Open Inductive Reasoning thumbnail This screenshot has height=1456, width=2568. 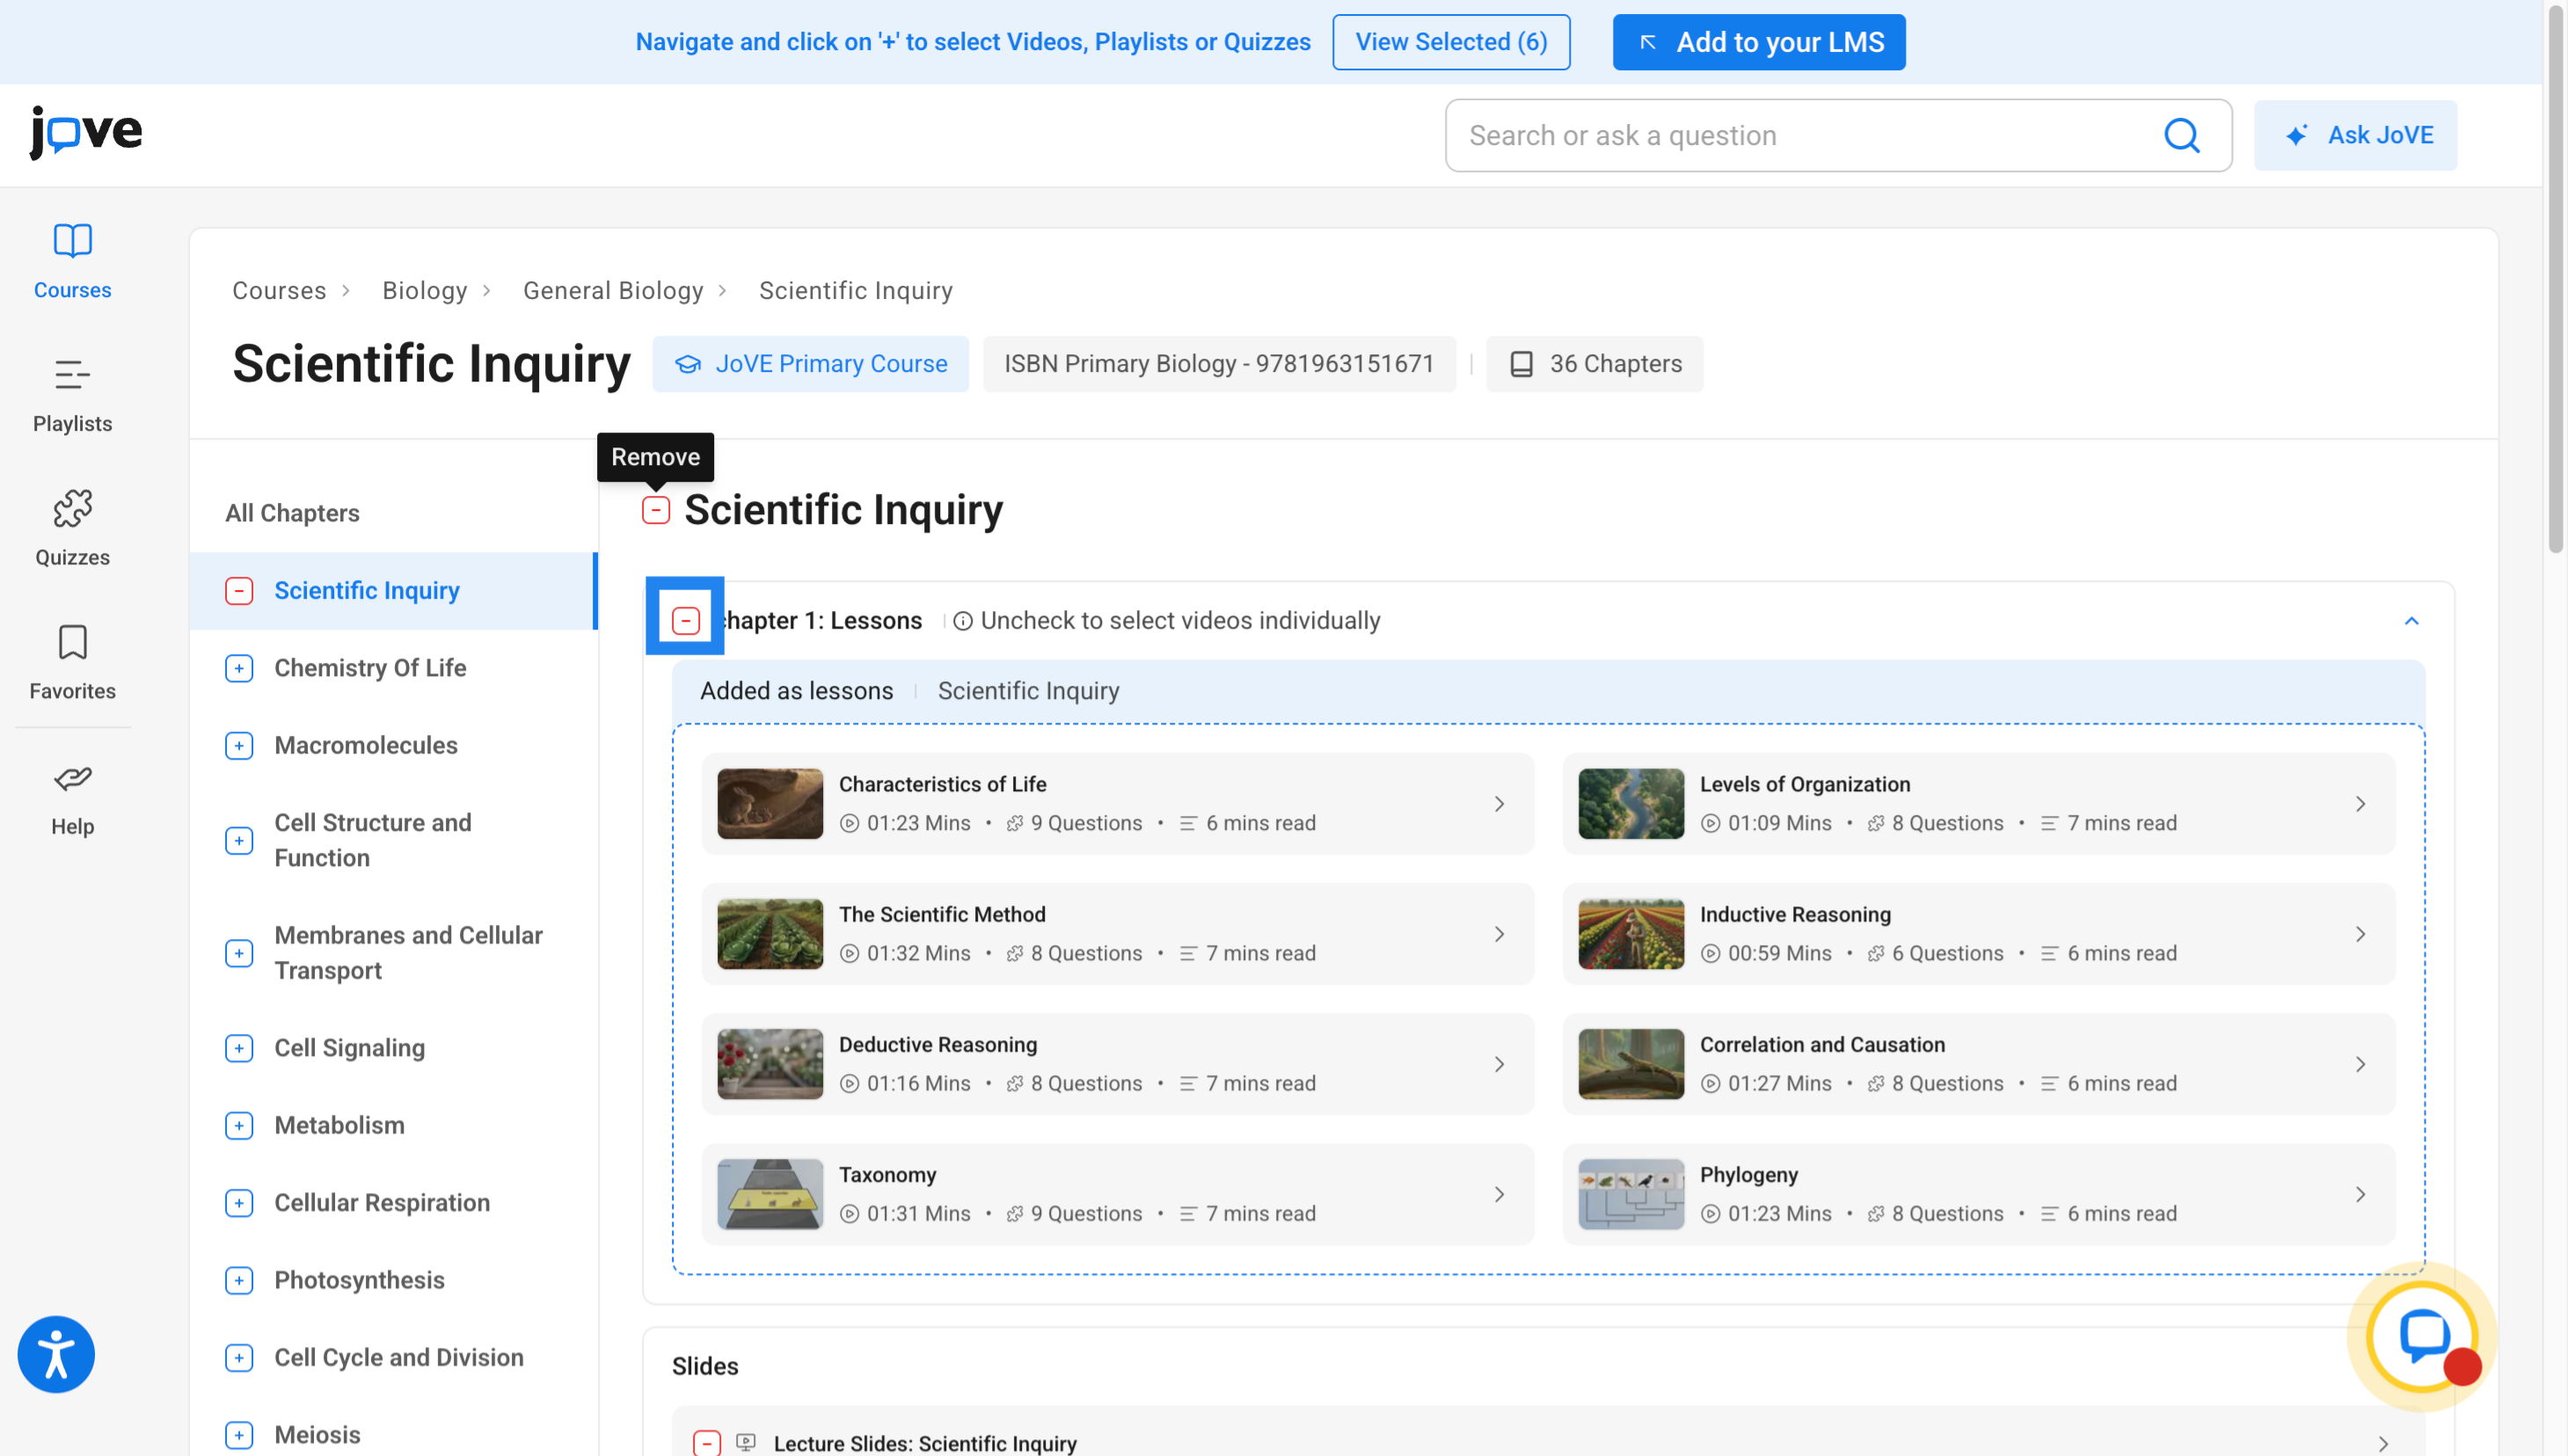(x=1631, y=934)
